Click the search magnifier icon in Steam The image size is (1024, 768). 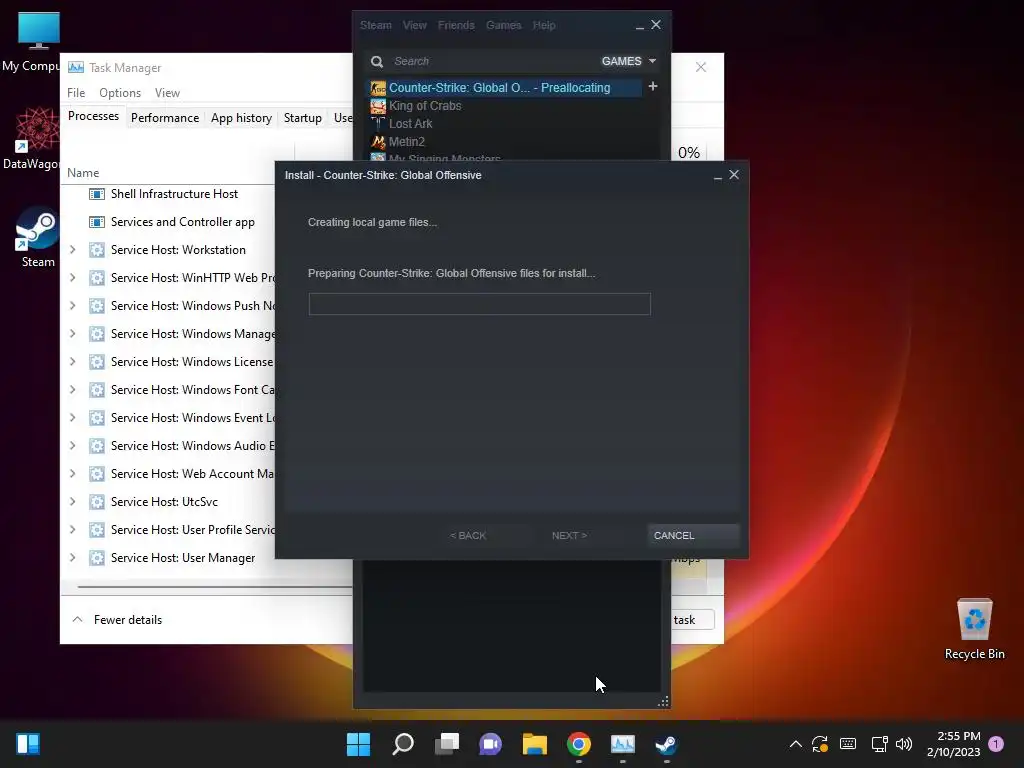click(377, 61)
